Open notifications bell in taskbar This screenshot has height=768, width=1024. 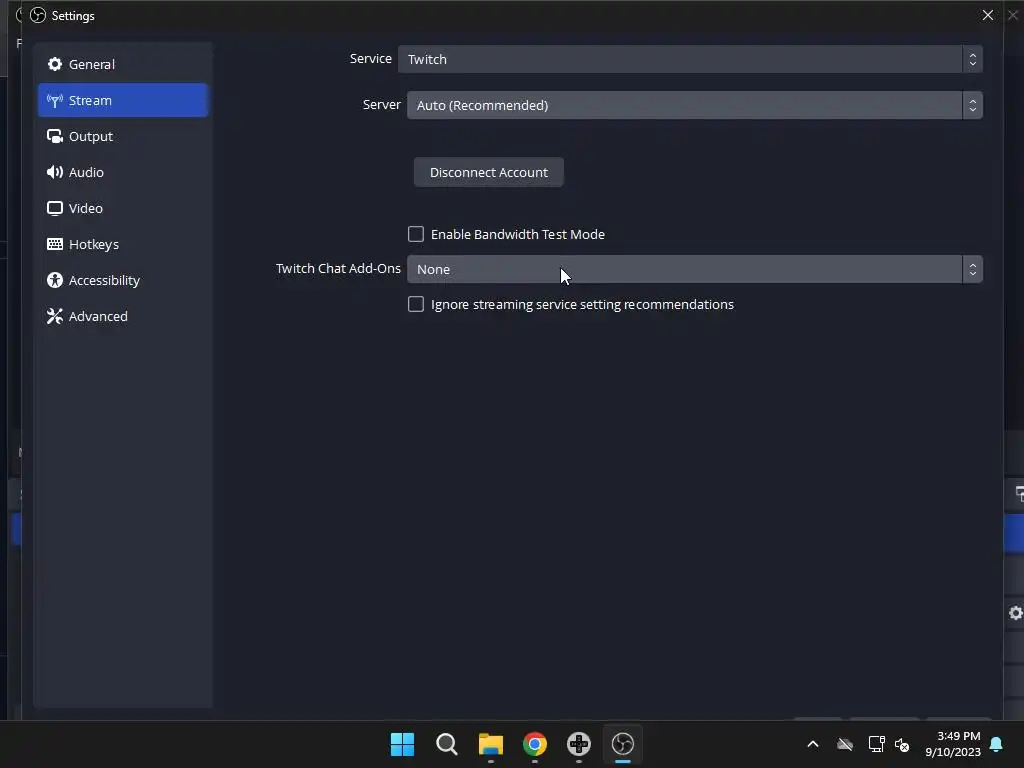(x=997, y=744)
